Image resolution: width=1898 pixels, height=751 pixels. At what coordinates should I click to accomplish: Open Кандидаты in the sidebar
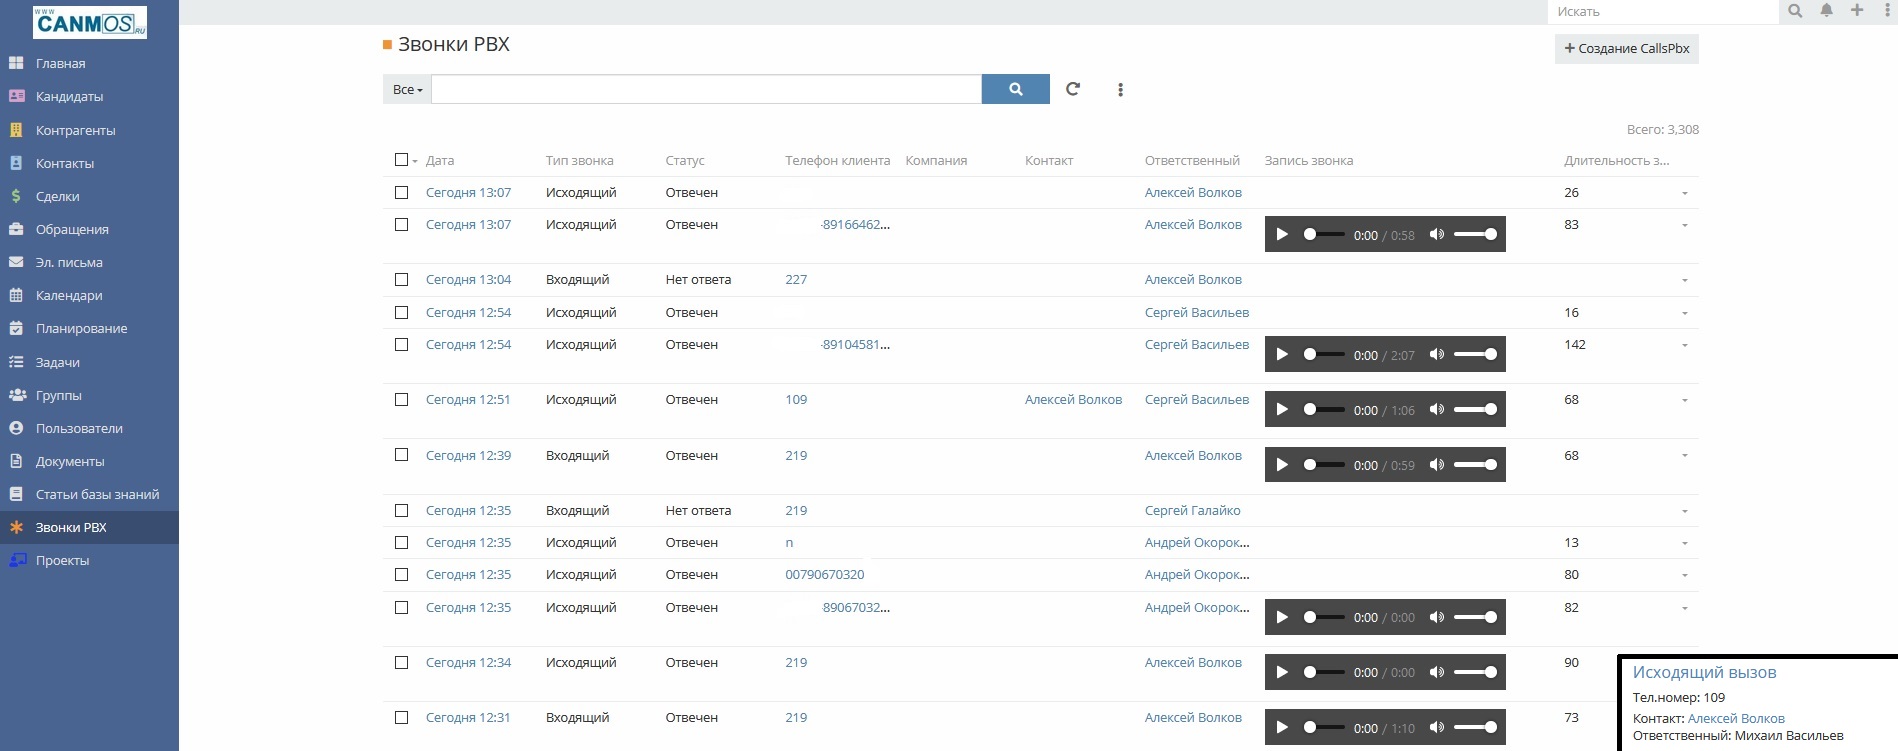pos(69,97)
